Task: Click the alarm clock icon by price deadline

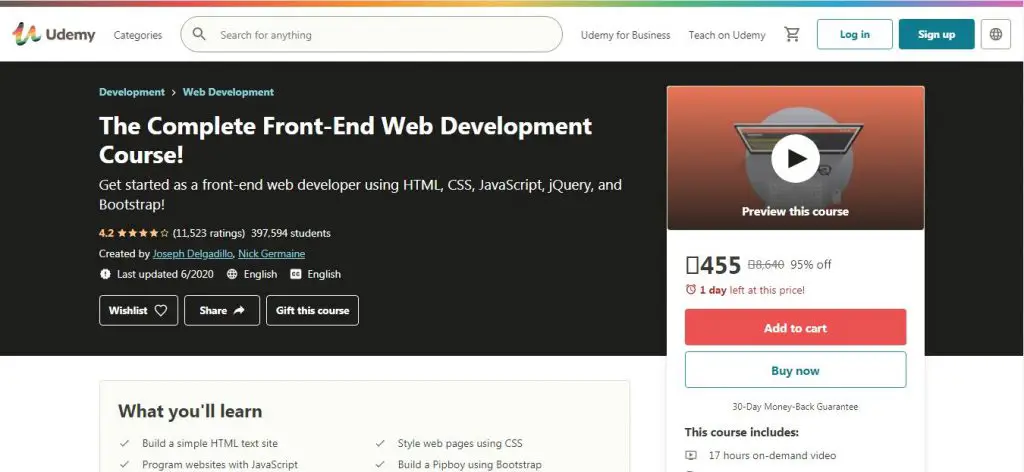Action: click(x=690, y=290)
